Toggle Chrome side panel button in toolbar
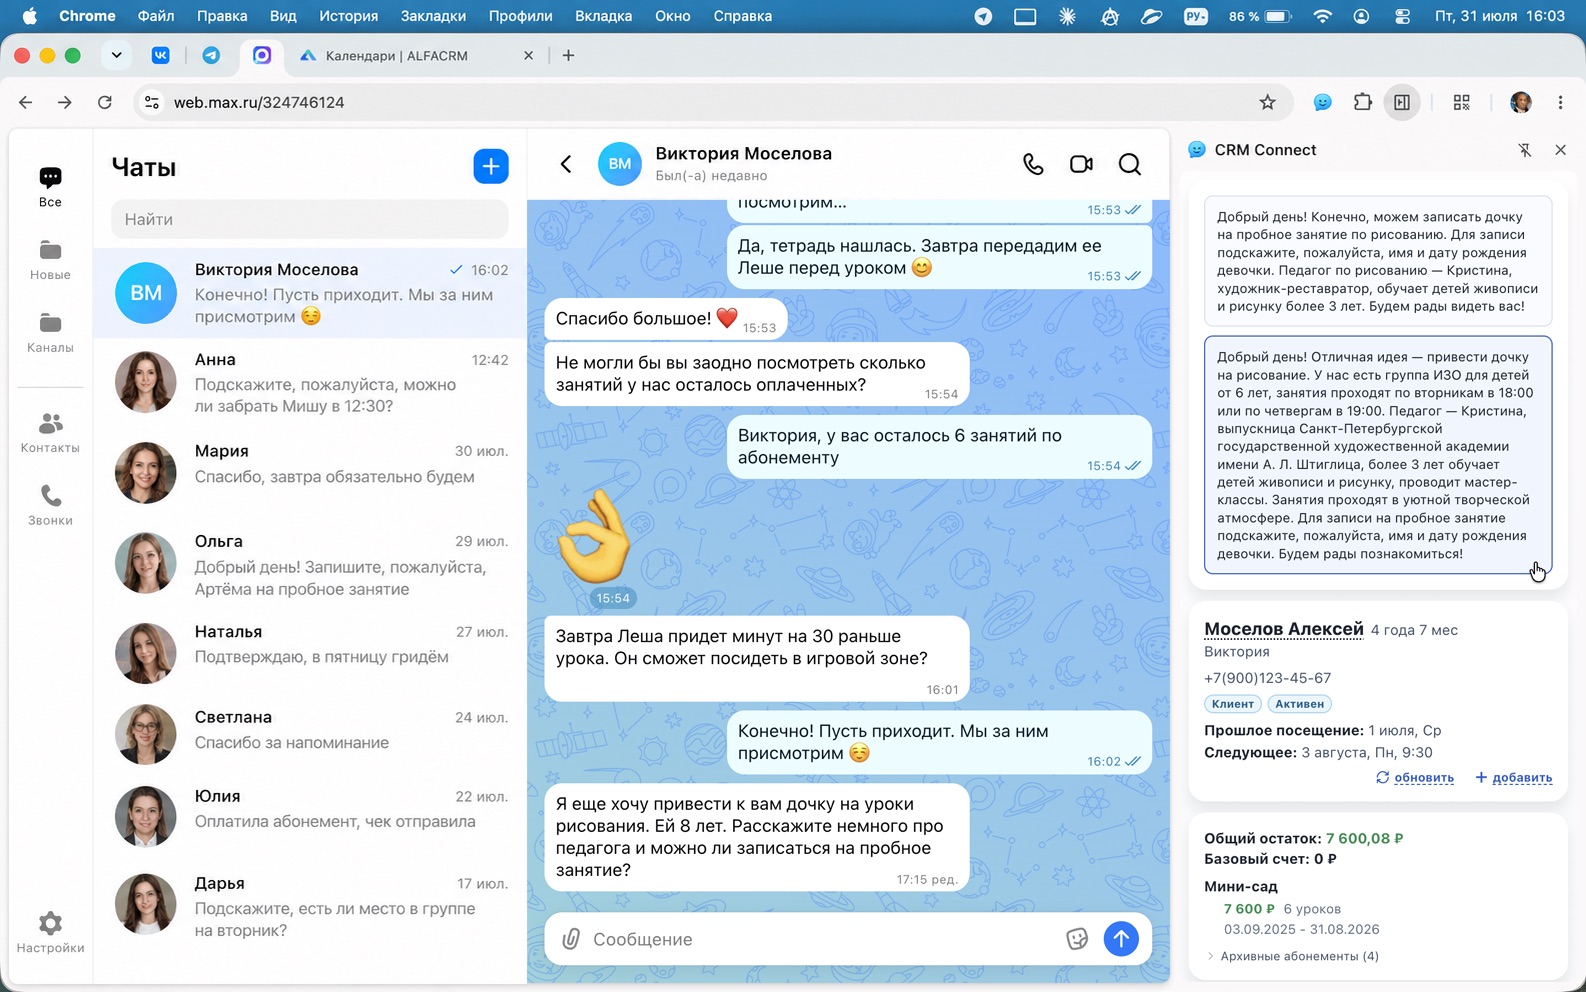 (1402, 102)
